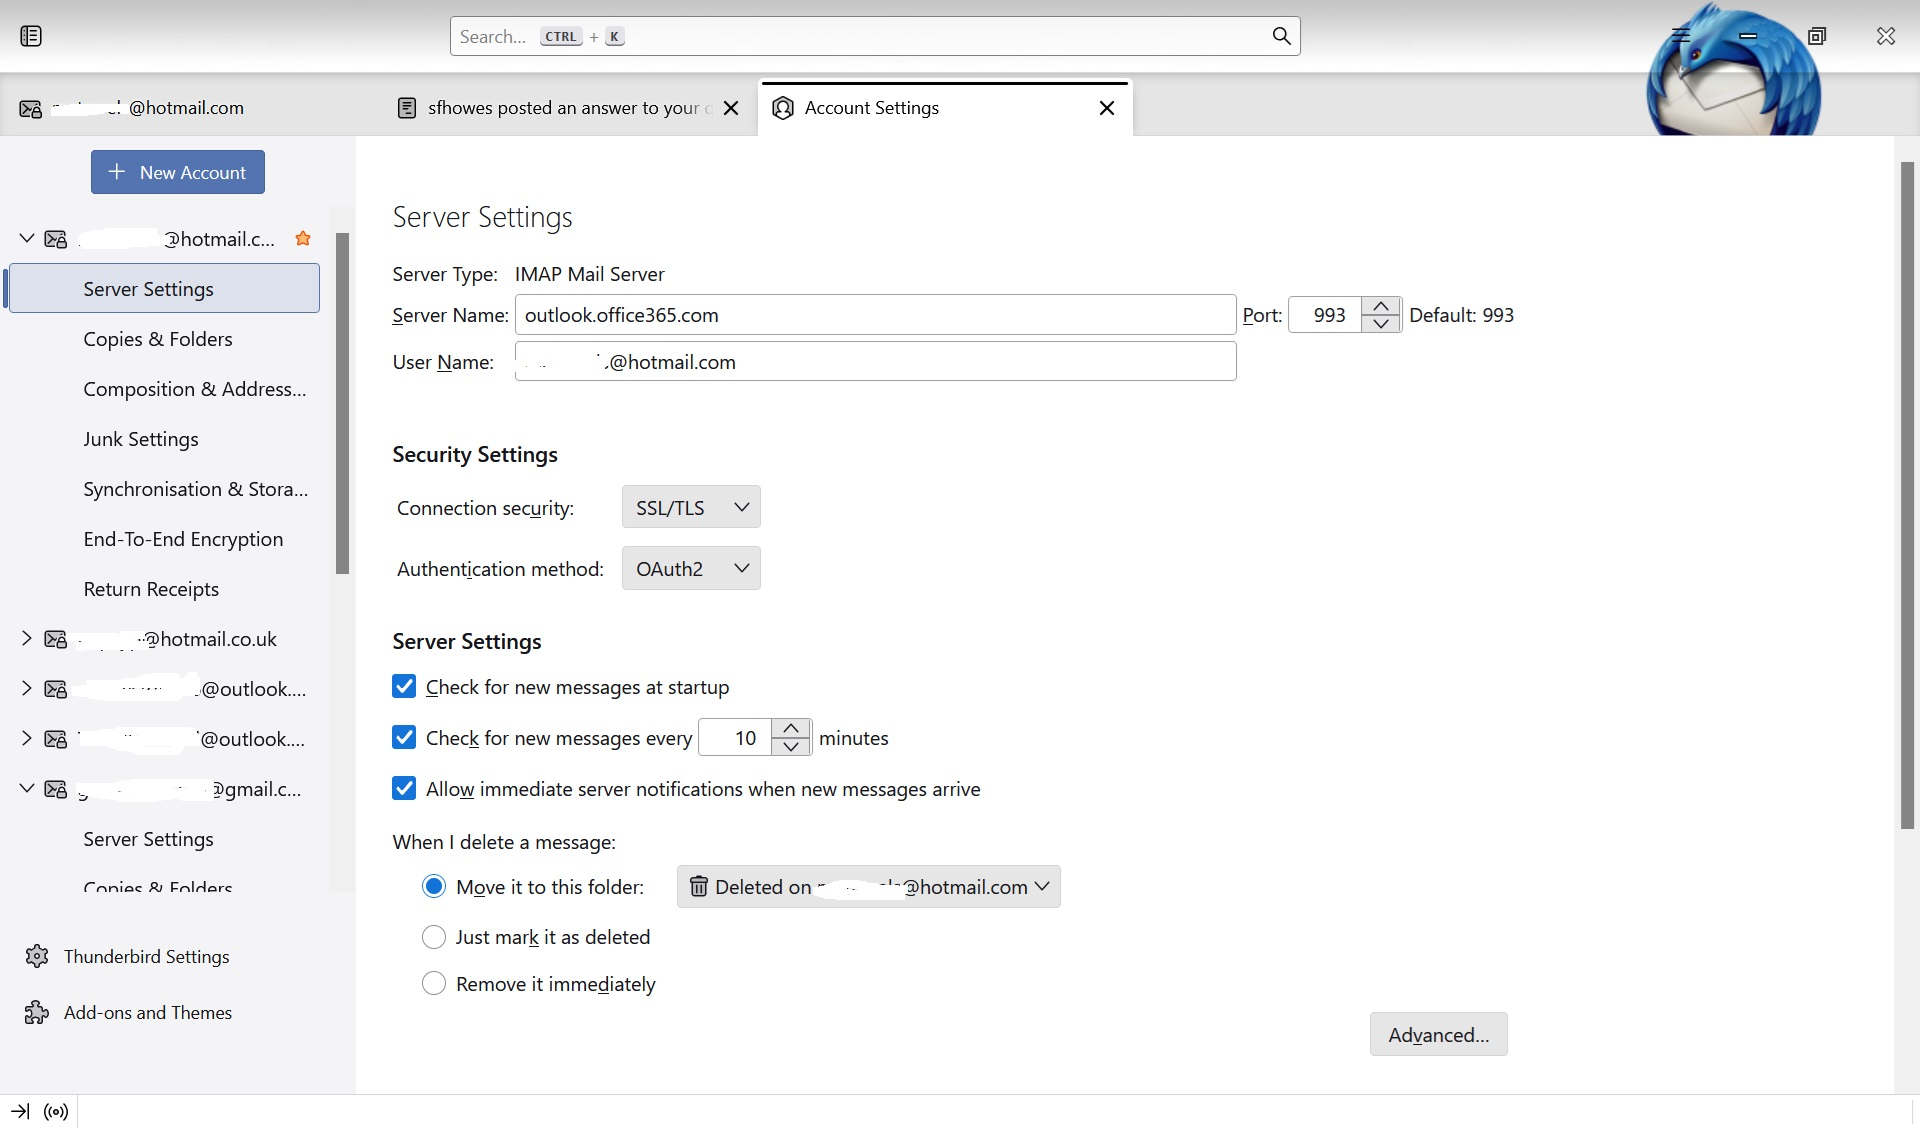Toggle Check for new messages at startup

[404, 686]
